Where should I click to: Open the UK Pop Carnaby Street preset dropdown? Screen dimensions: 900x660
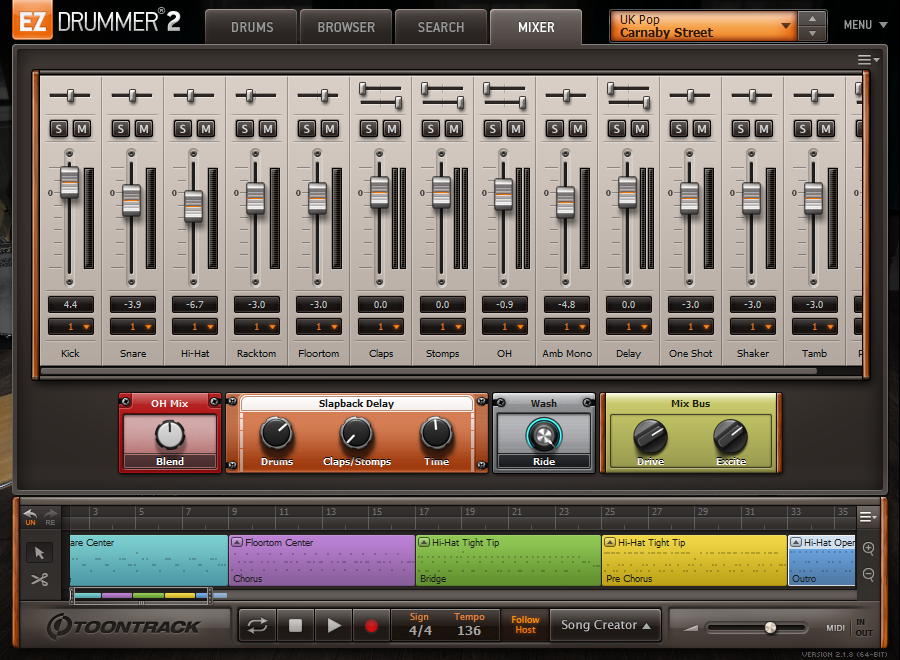point(704,26)
